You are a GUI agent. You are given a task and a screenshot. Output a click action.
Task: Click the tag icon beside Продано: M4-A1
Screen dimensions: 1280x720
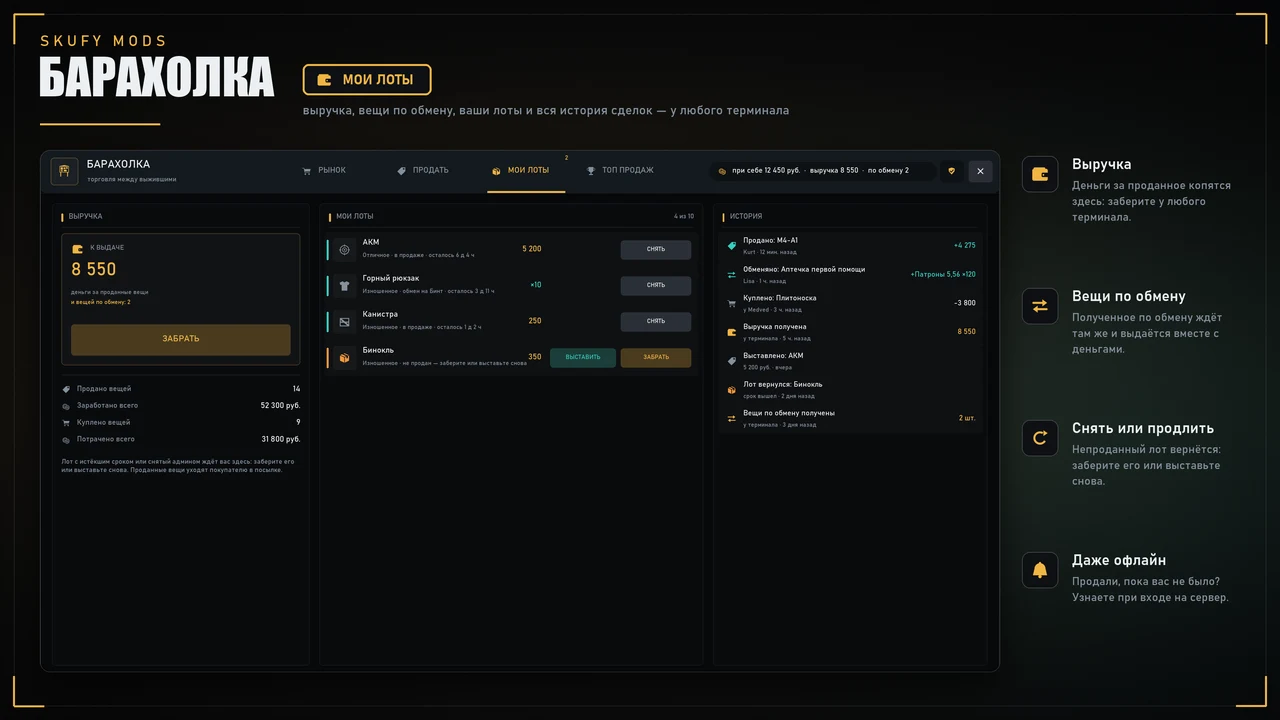pyautogui.click(x=732, y=245)
